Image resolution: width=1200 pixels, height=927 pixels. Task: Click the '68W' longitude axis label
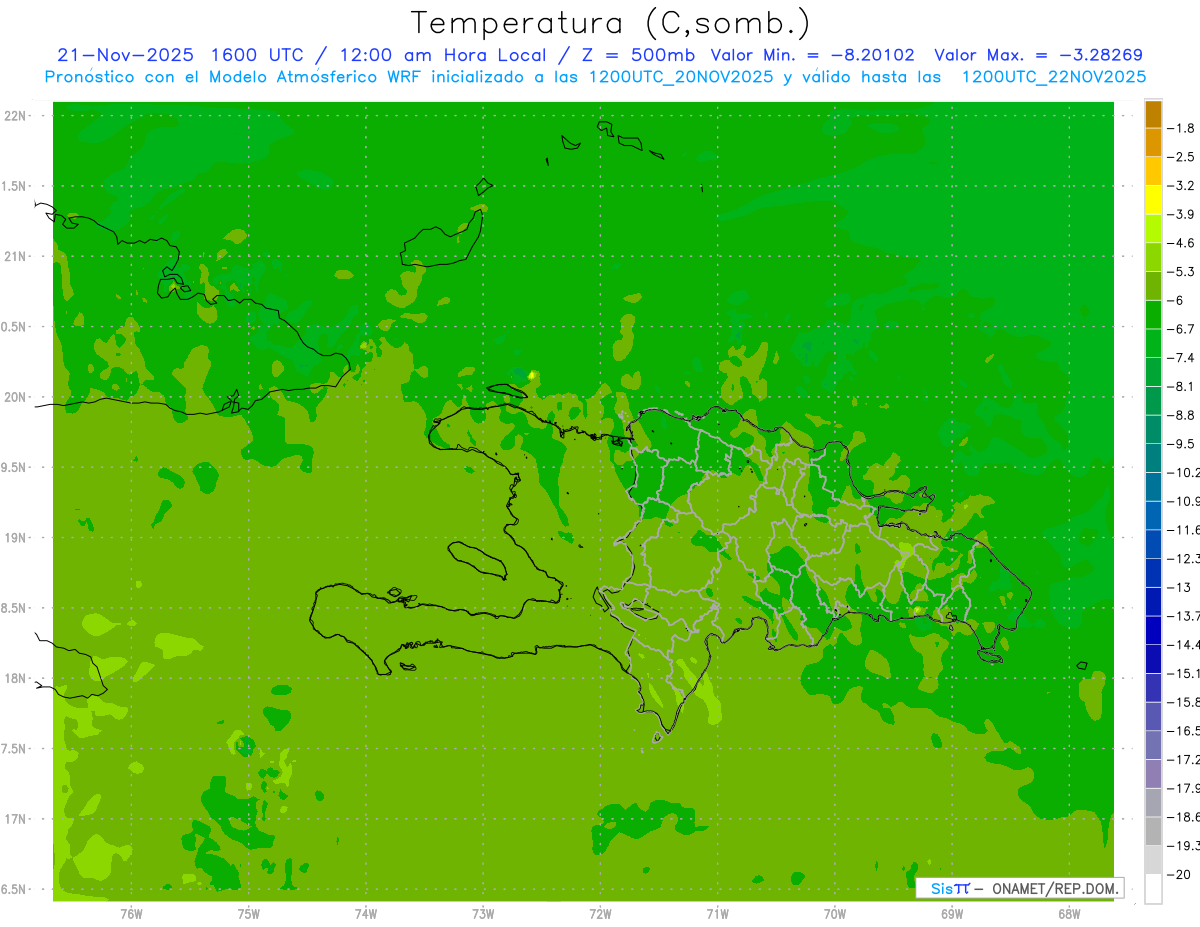[1069, 914]
